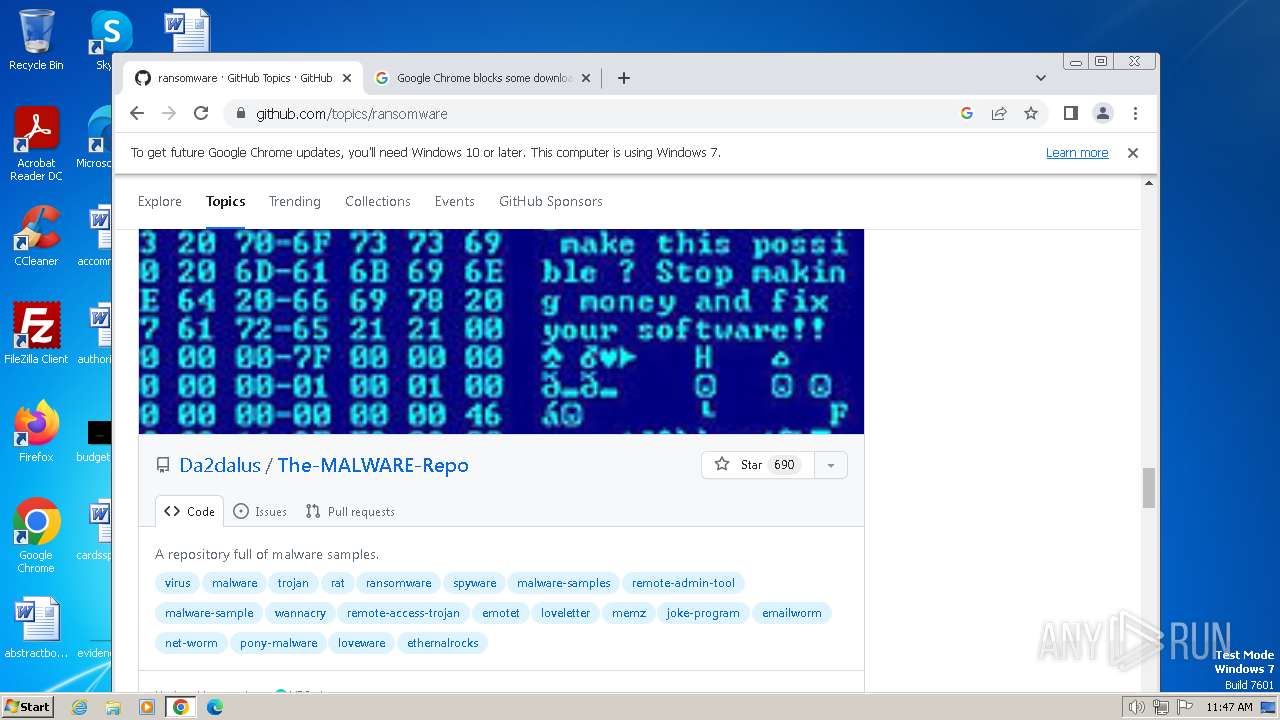1280x720 pixels.
Task: Click the loveletter topic tag
Action: click(x=566, y=613)
